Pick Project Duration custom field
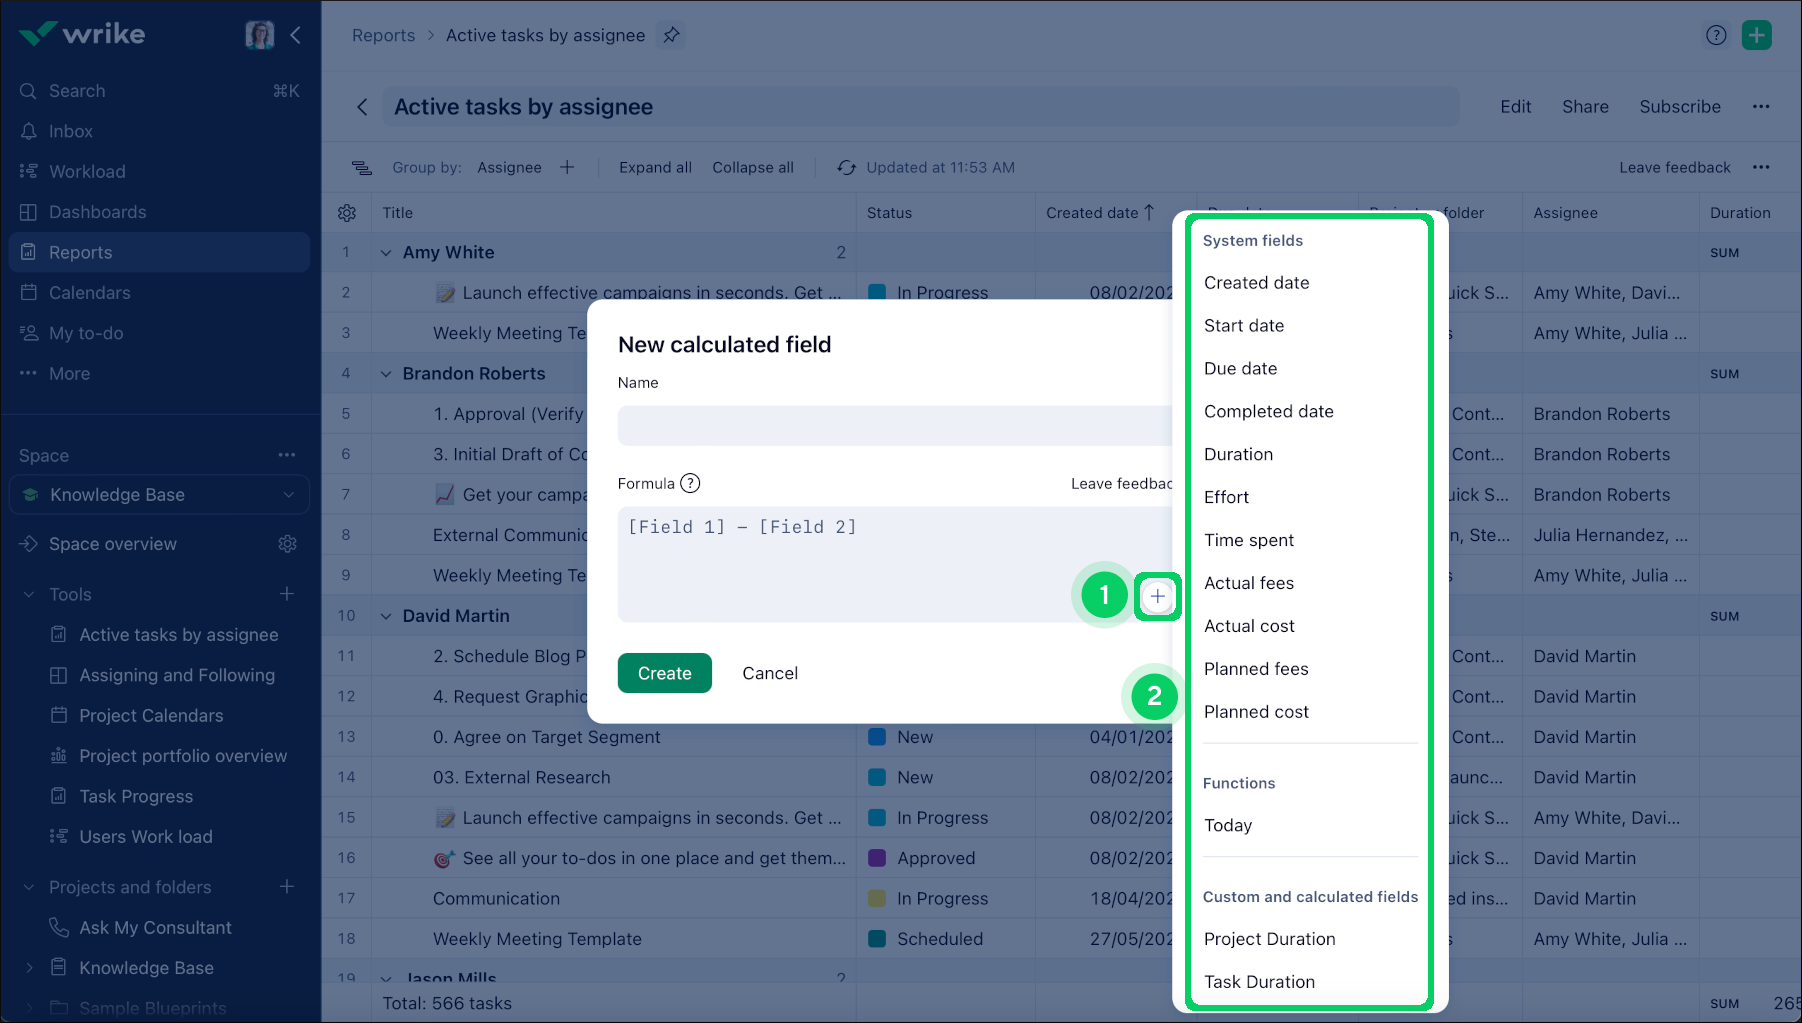The image size is (1802, 1023). tap(1269, 939)
